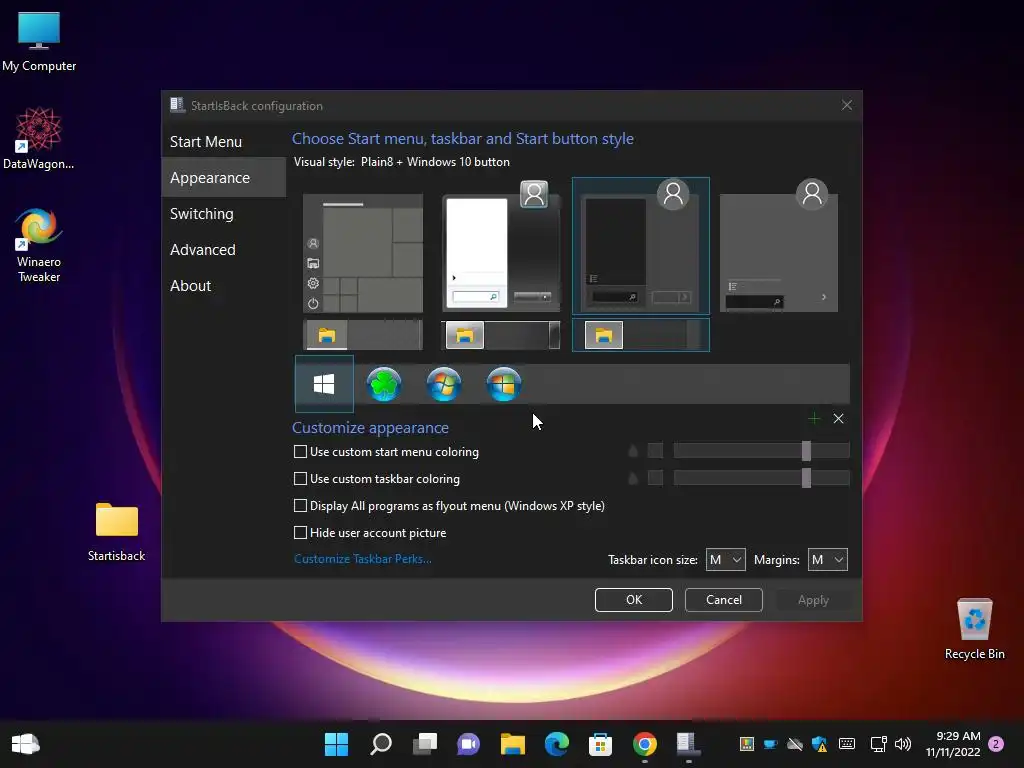Open the clock and date in the taskbar
1024x768 pixels.
click(953, 744)
